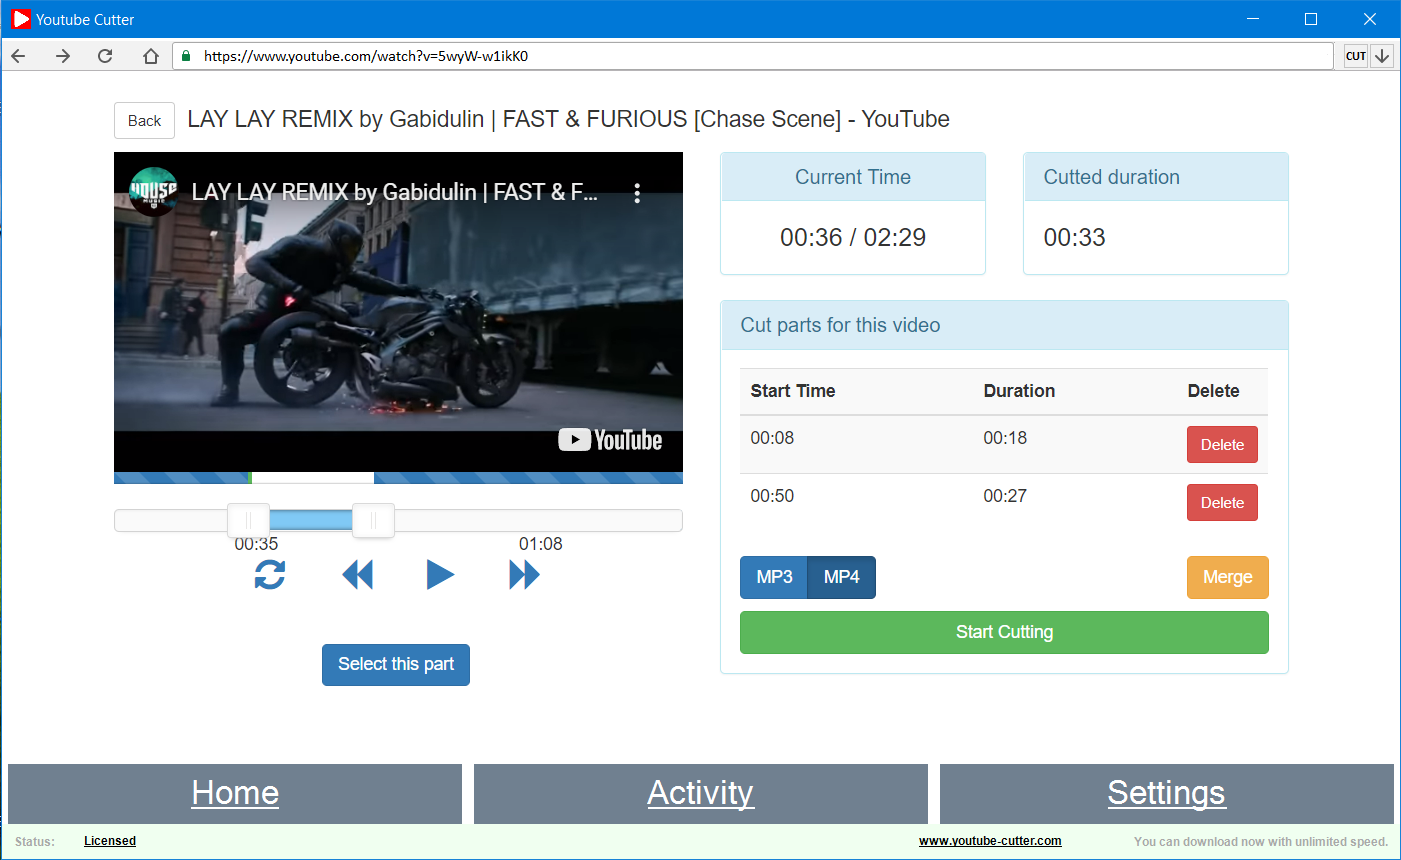
Task: Click the Licensed status link
Action: [110, 841]
